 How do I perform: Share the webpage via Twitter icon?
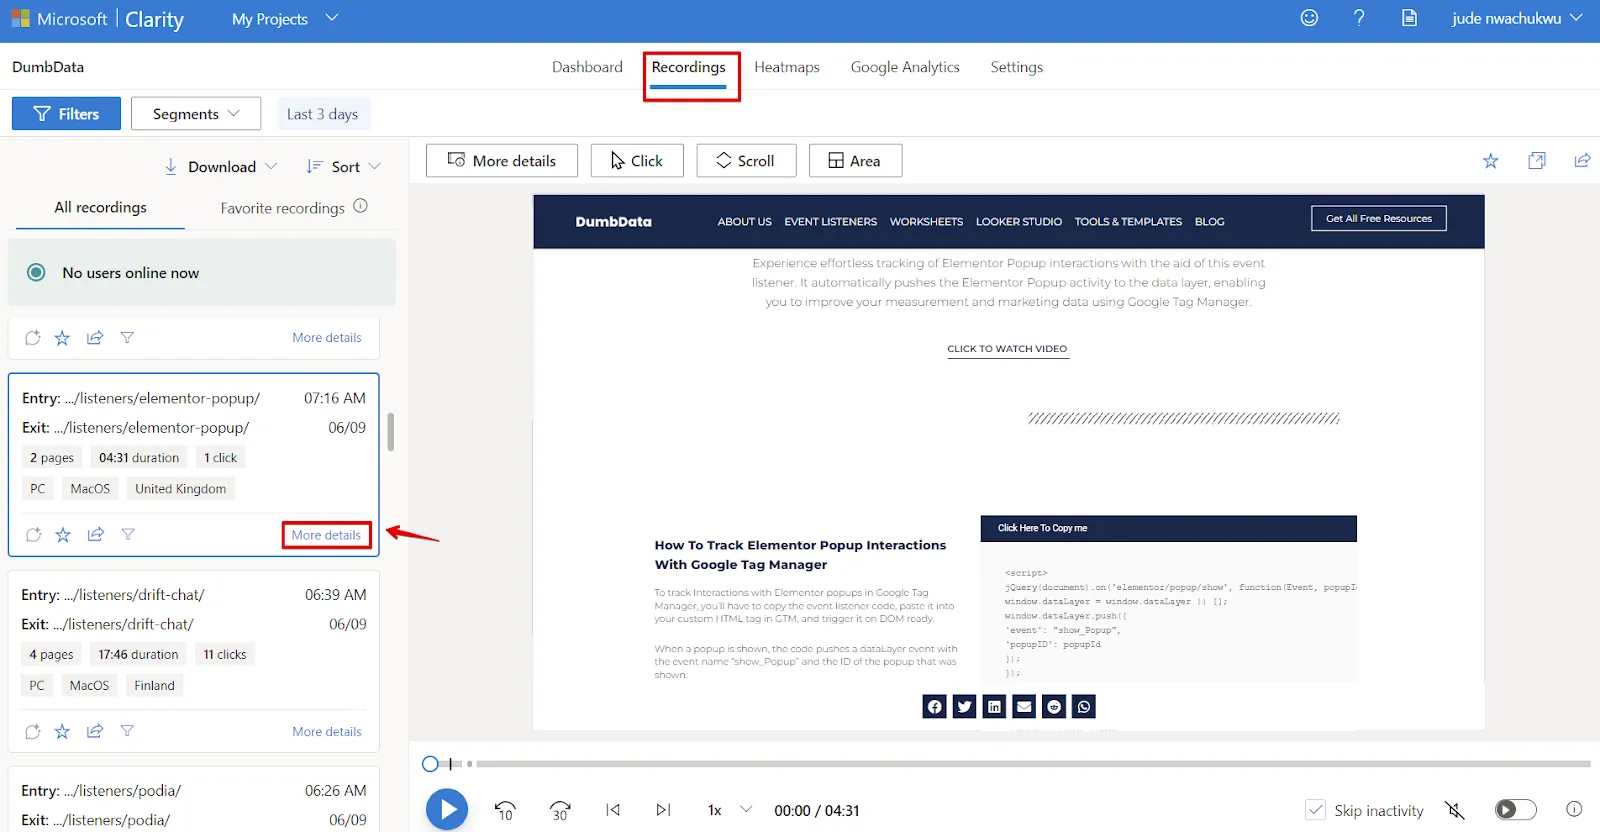point(964,707)
